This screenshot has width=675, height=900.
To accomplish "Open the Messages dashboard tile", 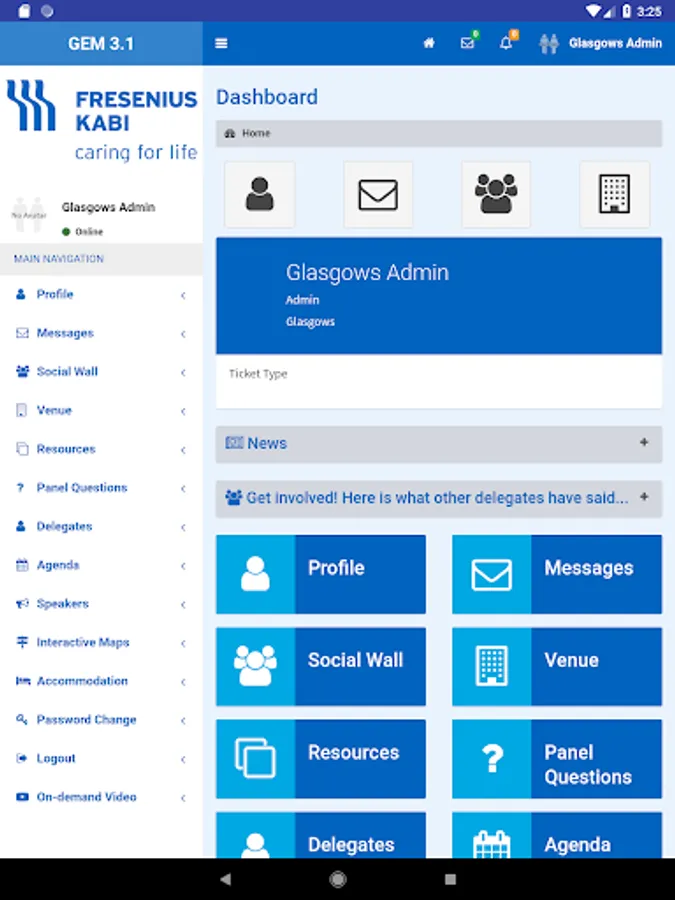I will [557, 575].
